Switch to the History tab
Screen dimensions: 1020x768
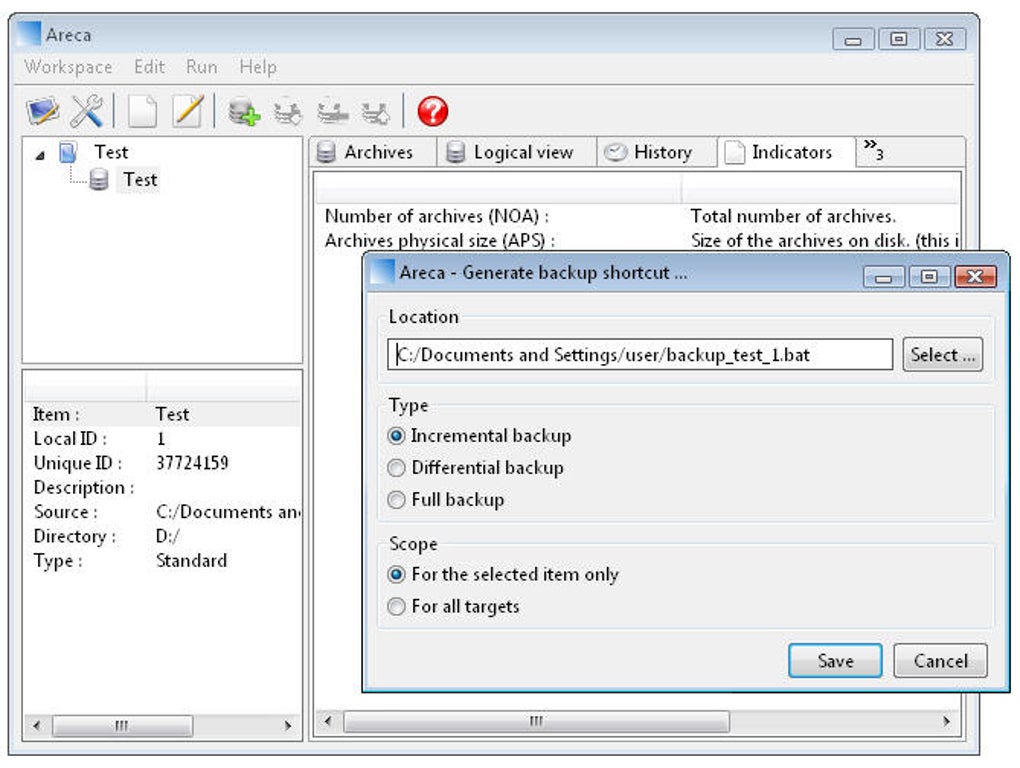(x=656, y=152)
